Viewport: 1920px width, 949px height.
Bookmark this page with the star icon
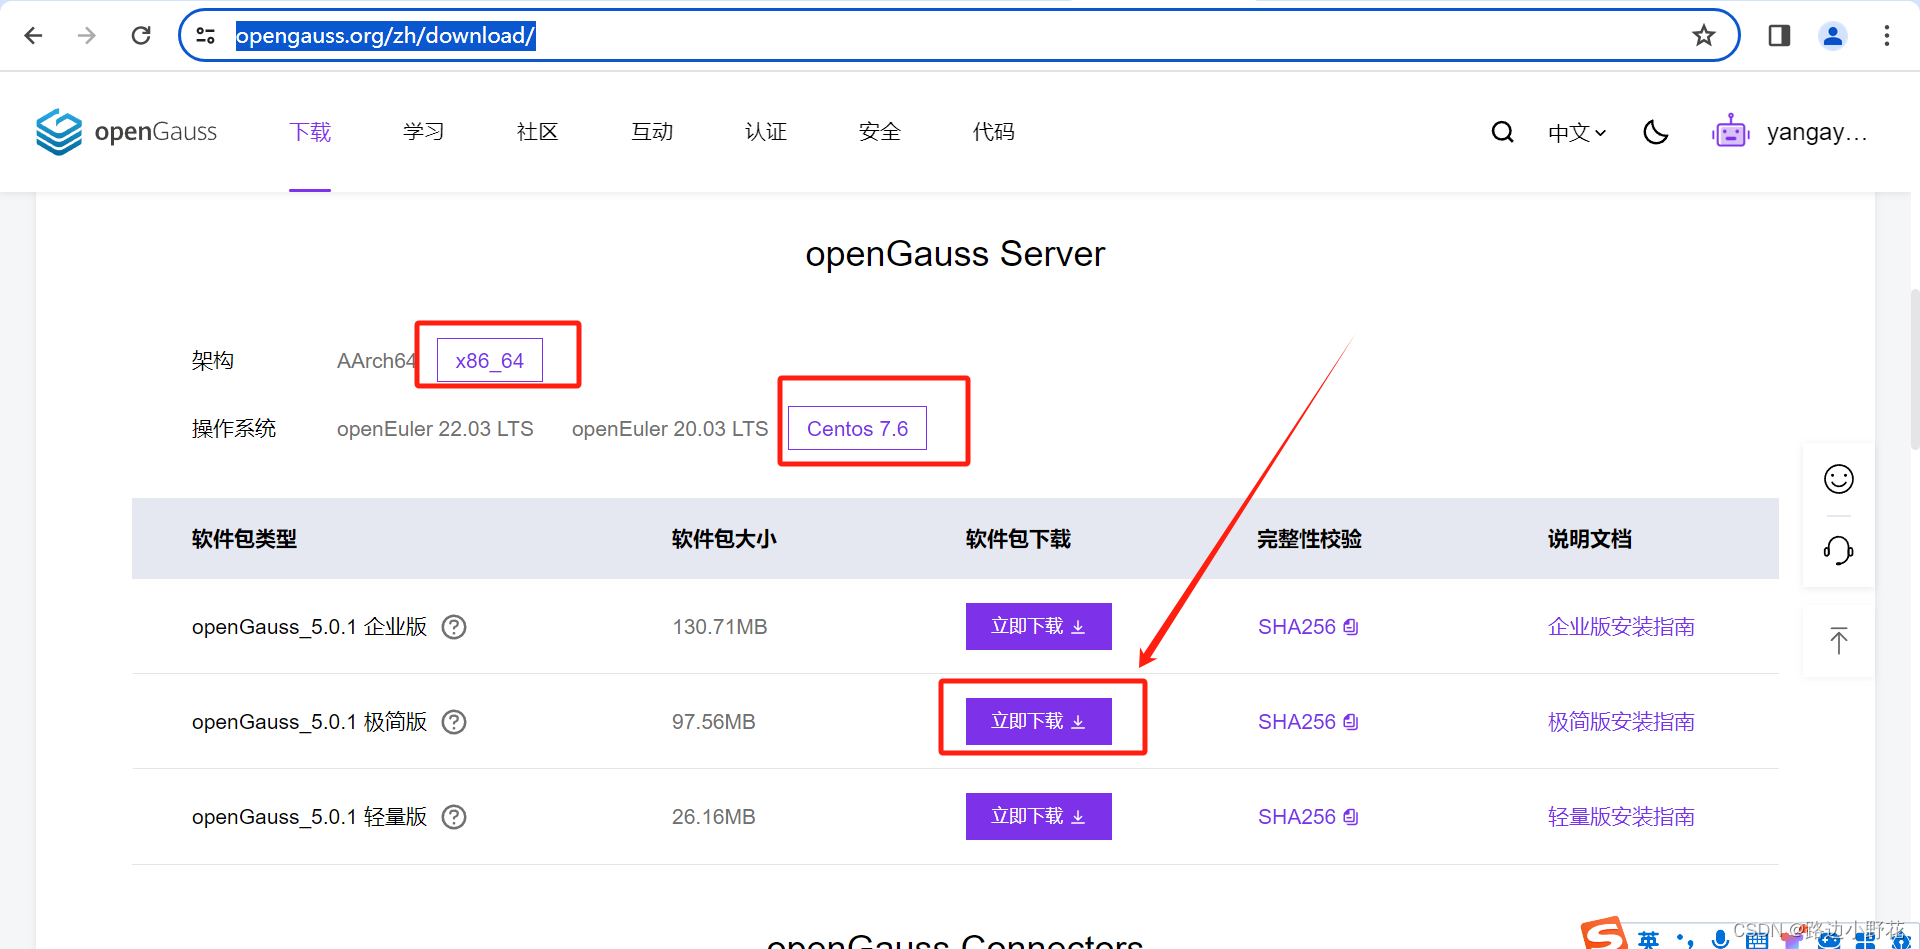point(1704,36)
